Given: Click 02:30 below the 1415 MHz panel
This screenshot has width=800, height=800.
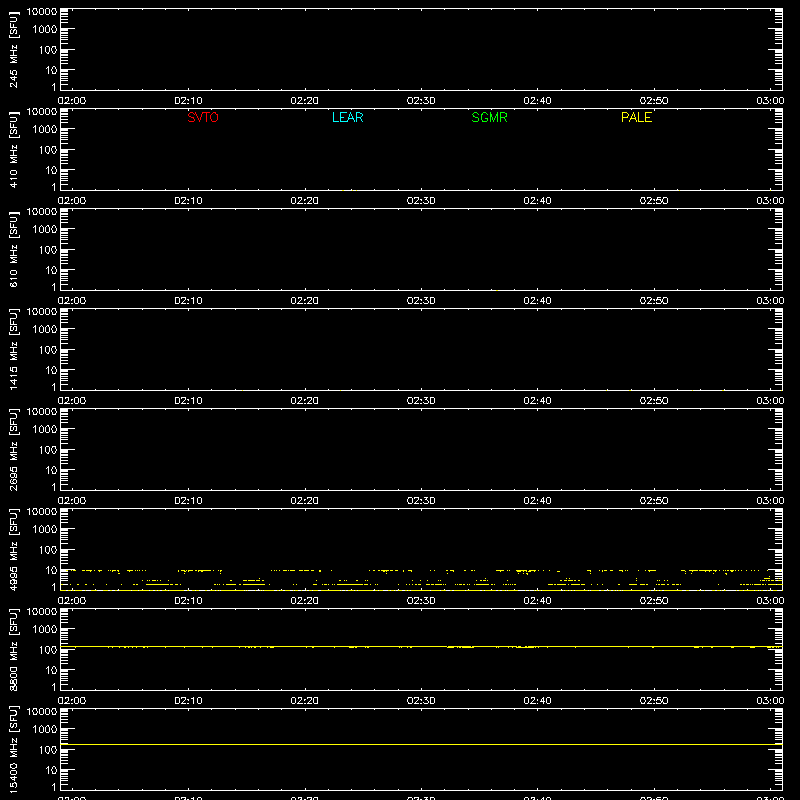Looking at the screenshot, I should [421, 401].
